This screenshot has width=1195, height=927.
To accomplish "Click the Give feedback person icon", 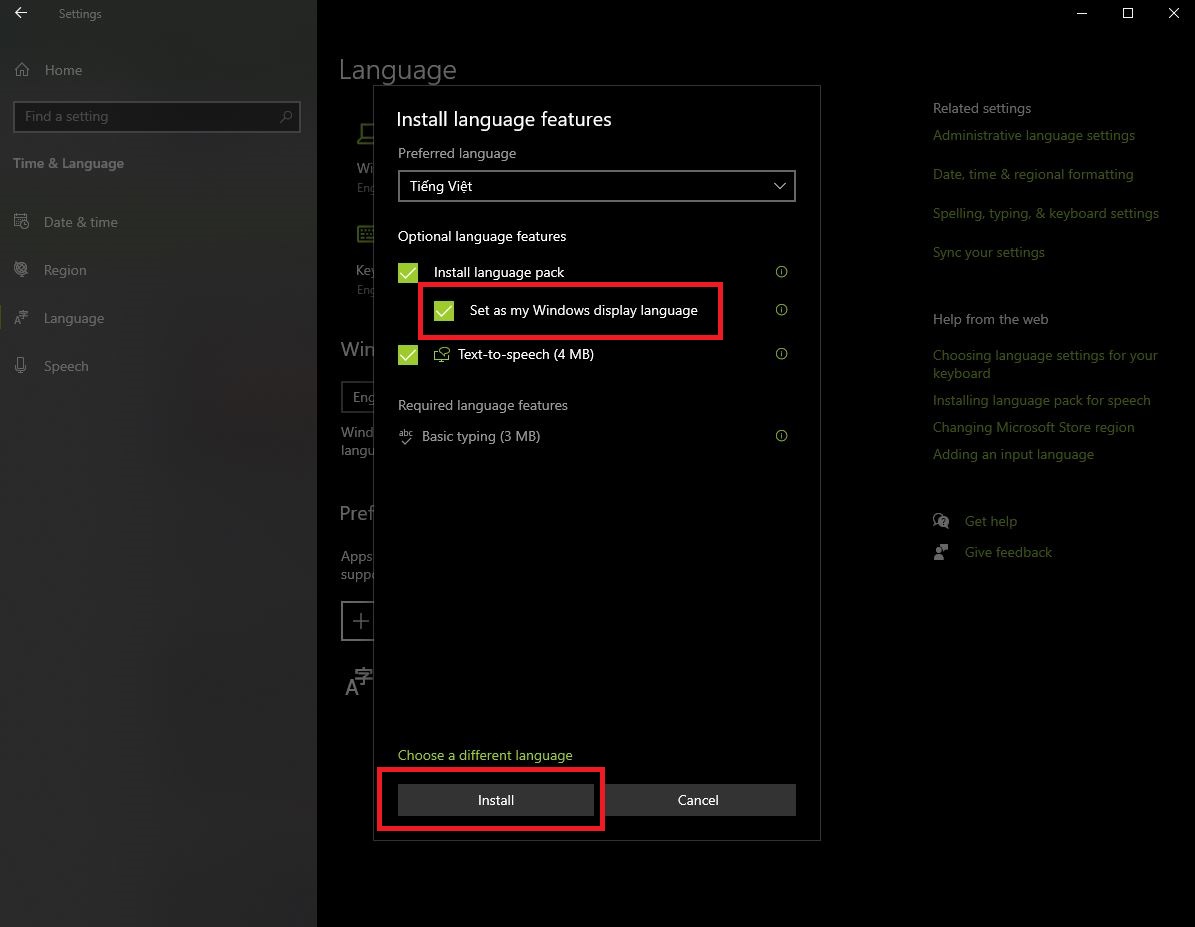I will pos(941,552).
